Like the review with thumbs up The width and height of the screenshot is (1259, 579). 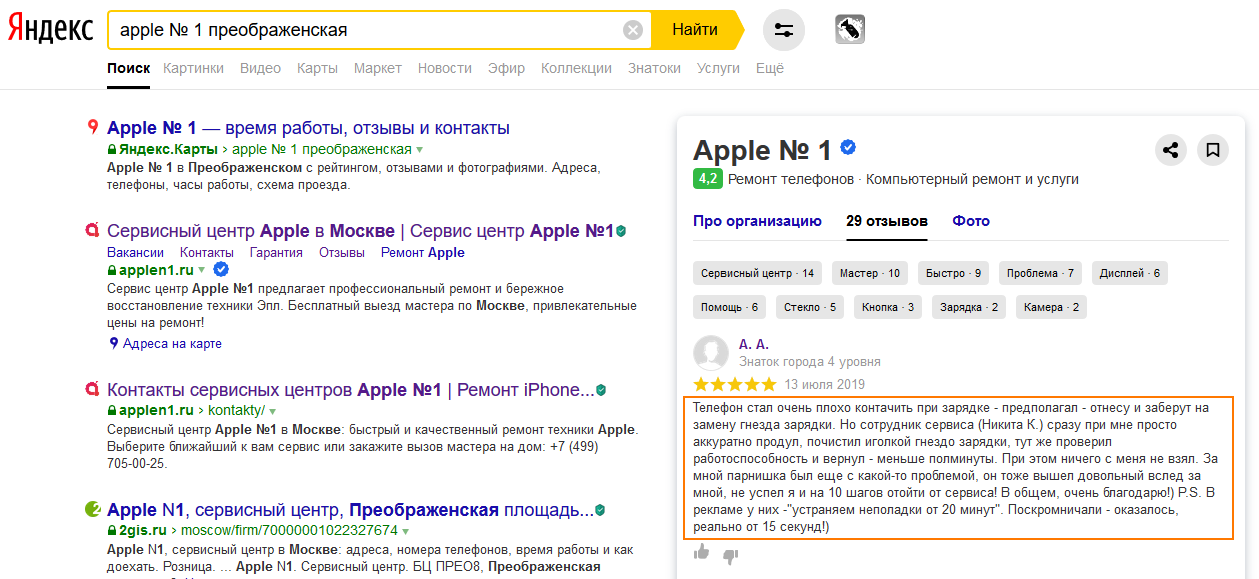click(x=701, y=553)
